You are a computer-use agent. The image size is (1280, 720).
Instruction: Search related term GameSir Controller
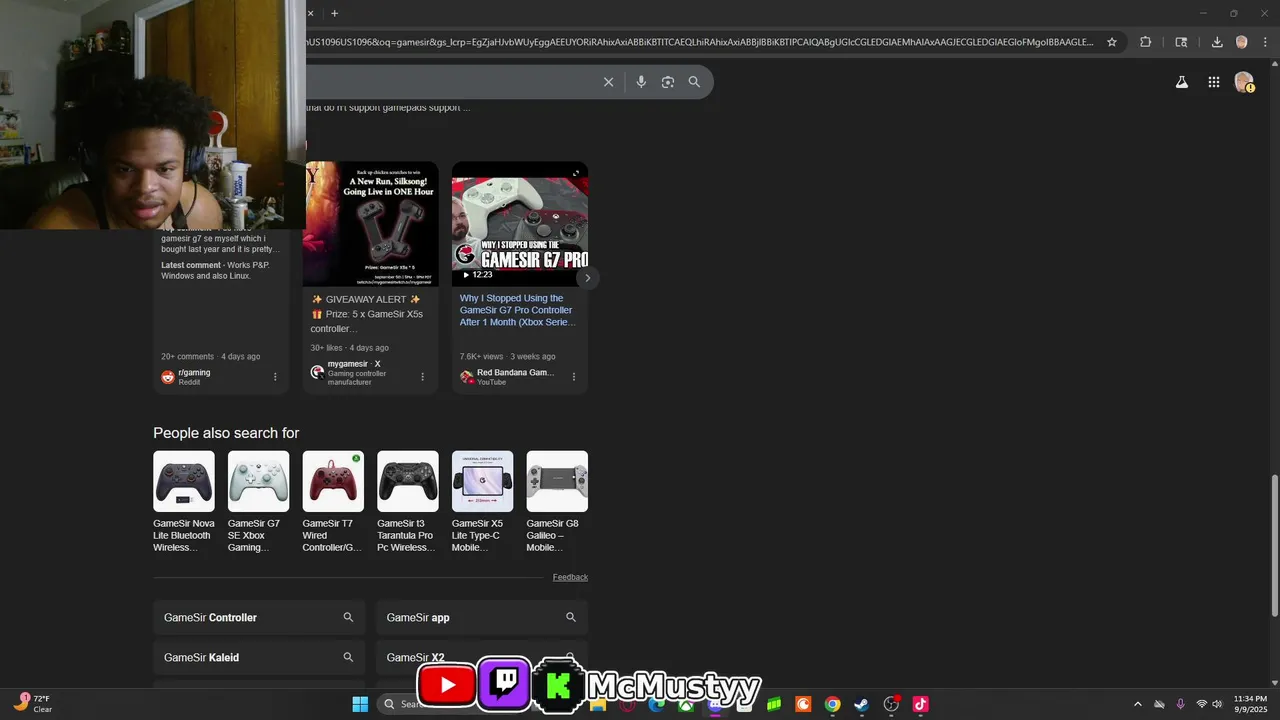(259, 617)
